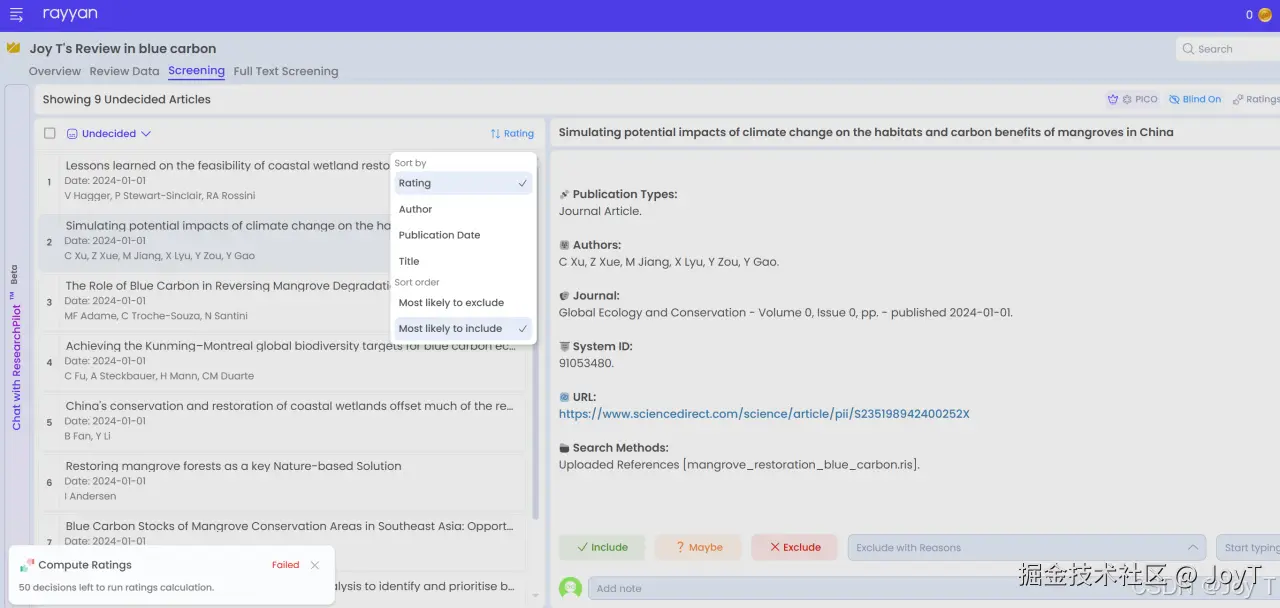Choose Most likely to exclude order
Viewport: 1280px width, 608px height.
[x=463, y=302]
